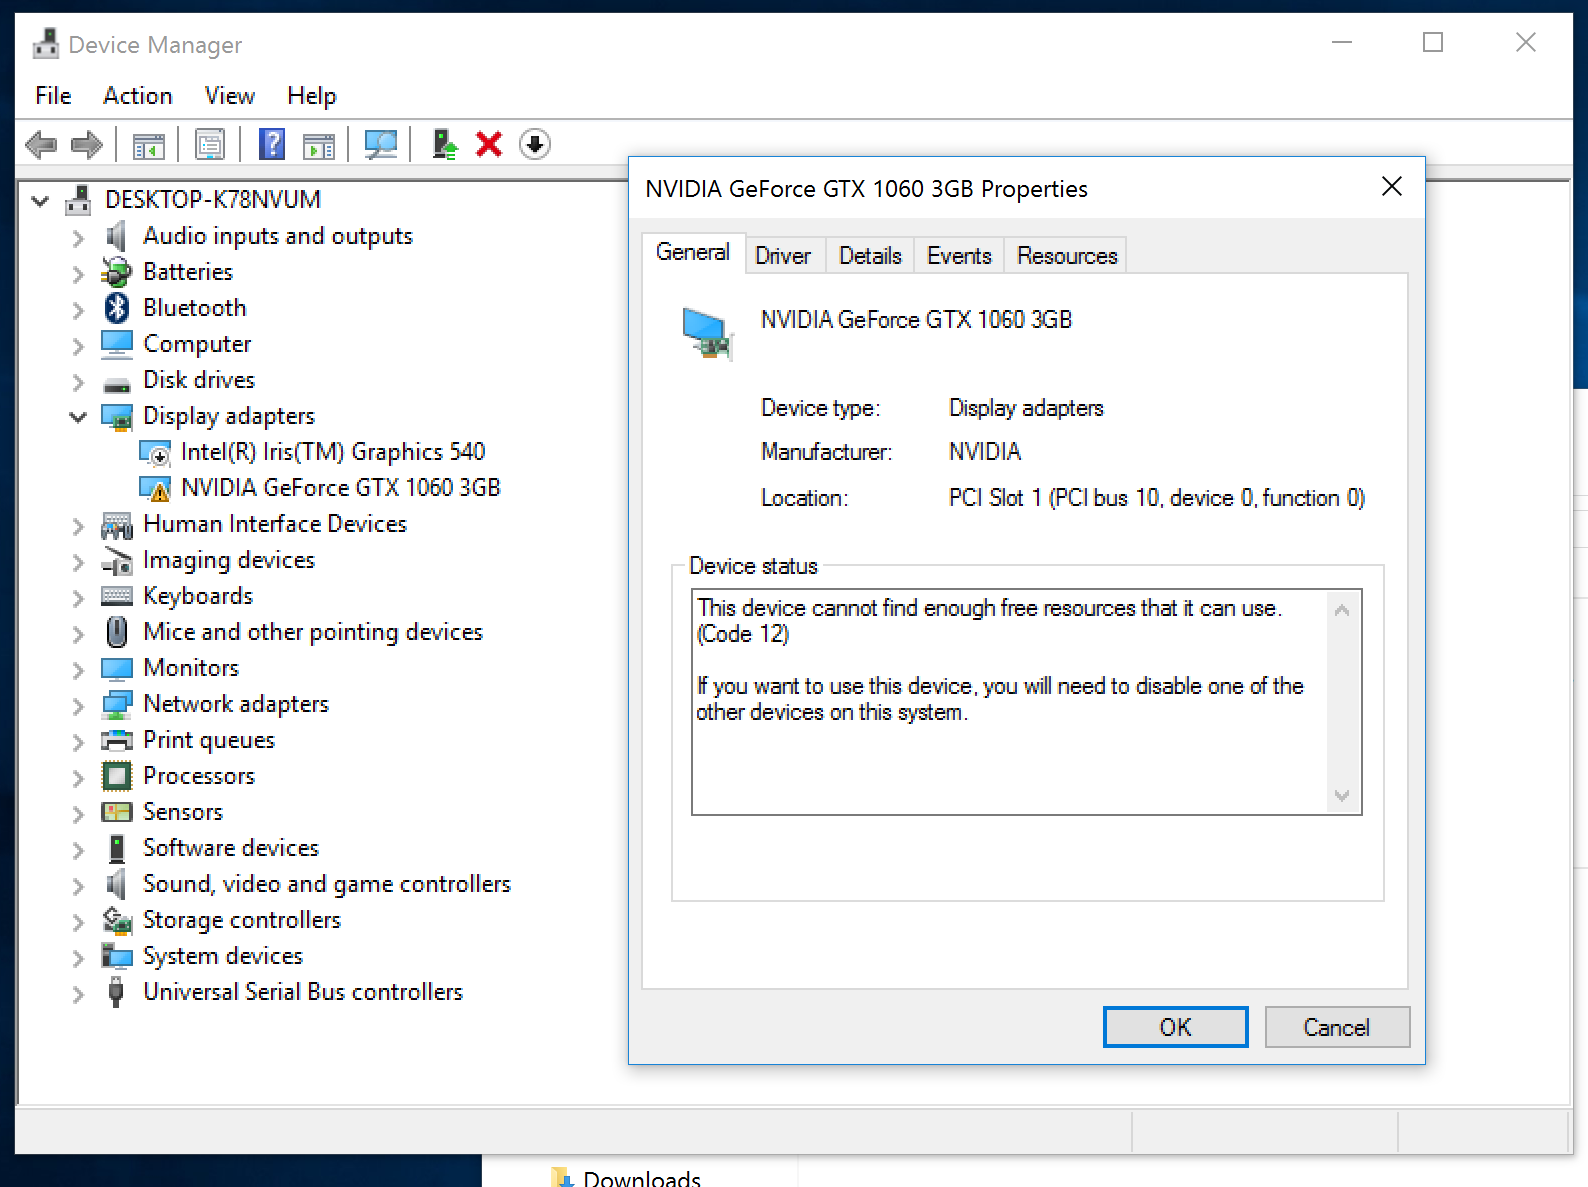Click the Monitors category icon
The height and width of the screenshot is (1187, 1588).
[x=117, y=668]
